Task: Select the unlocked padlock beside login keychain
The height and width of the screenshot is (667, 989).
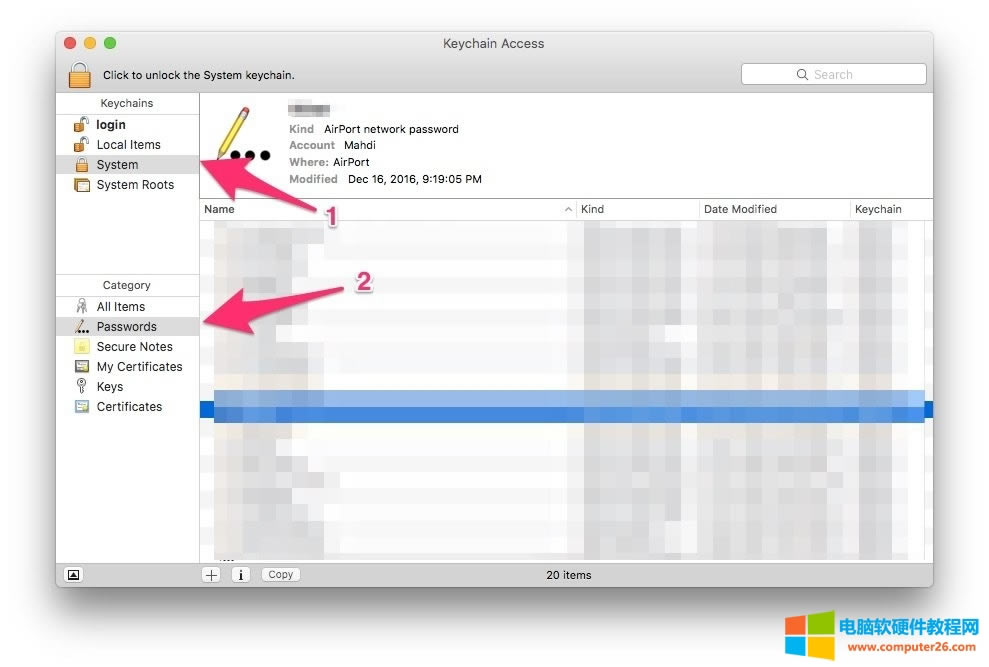Action: [82, 124]
